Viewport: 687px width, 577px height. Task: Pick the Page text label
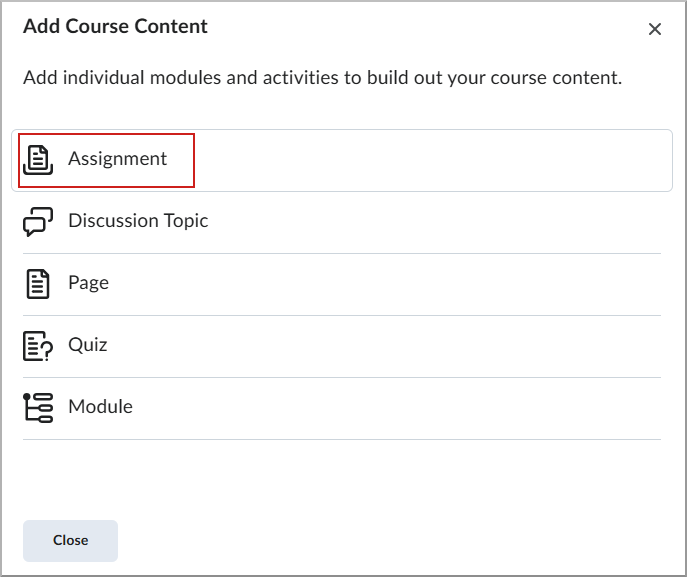click(x=89, y=283)
